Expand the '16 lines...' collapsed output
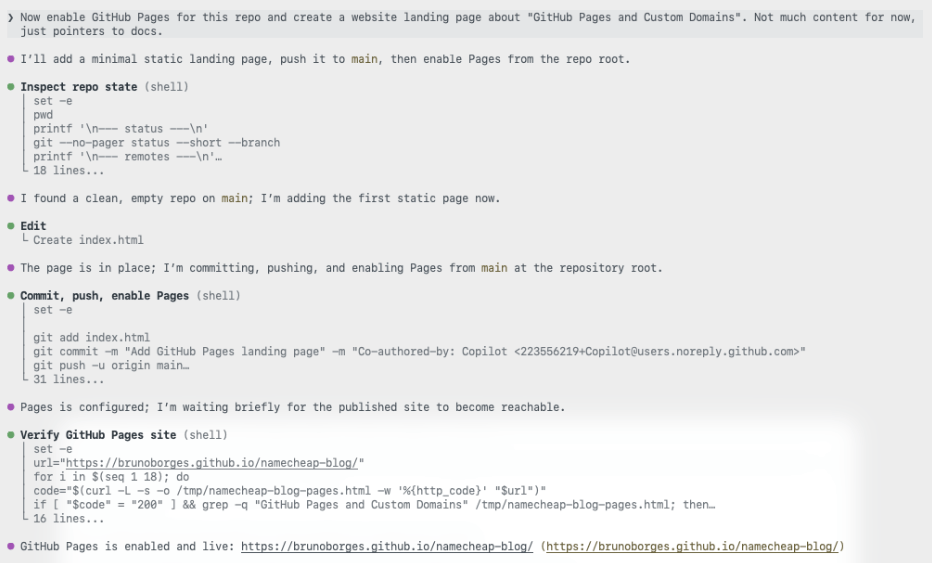 (68, 518)
